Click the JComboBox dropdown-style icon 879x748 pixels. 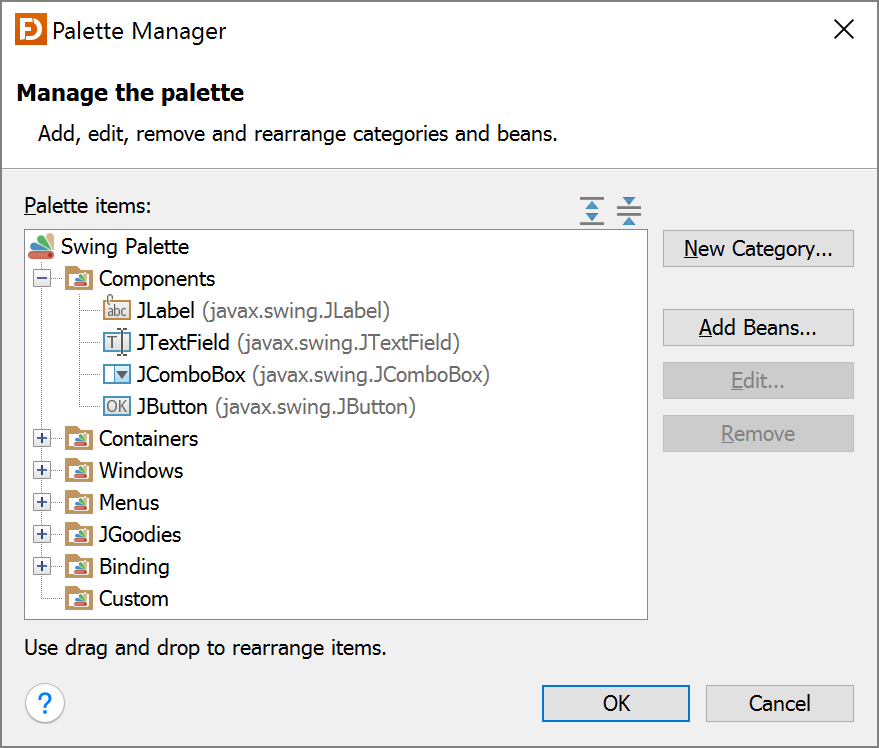116,374
